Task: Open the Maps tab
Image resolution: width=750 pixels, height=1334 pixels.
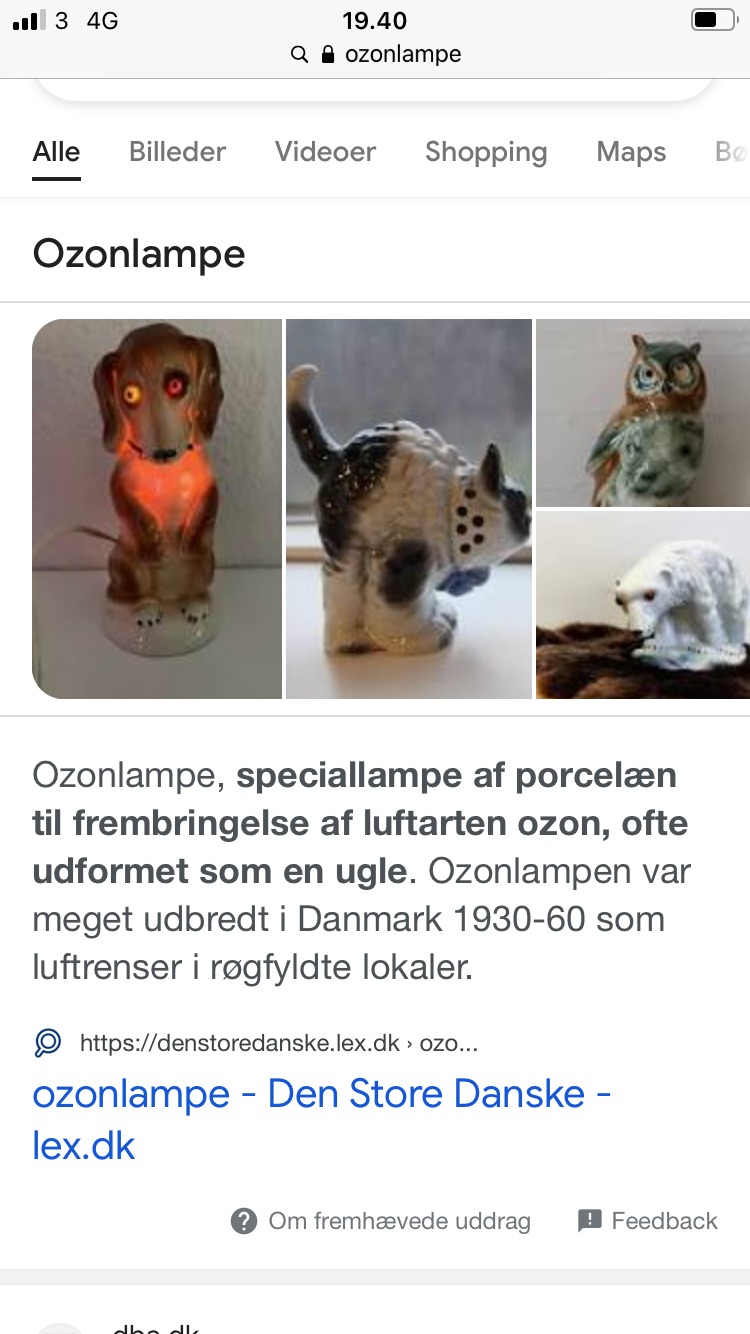Action: click(631, 153)
